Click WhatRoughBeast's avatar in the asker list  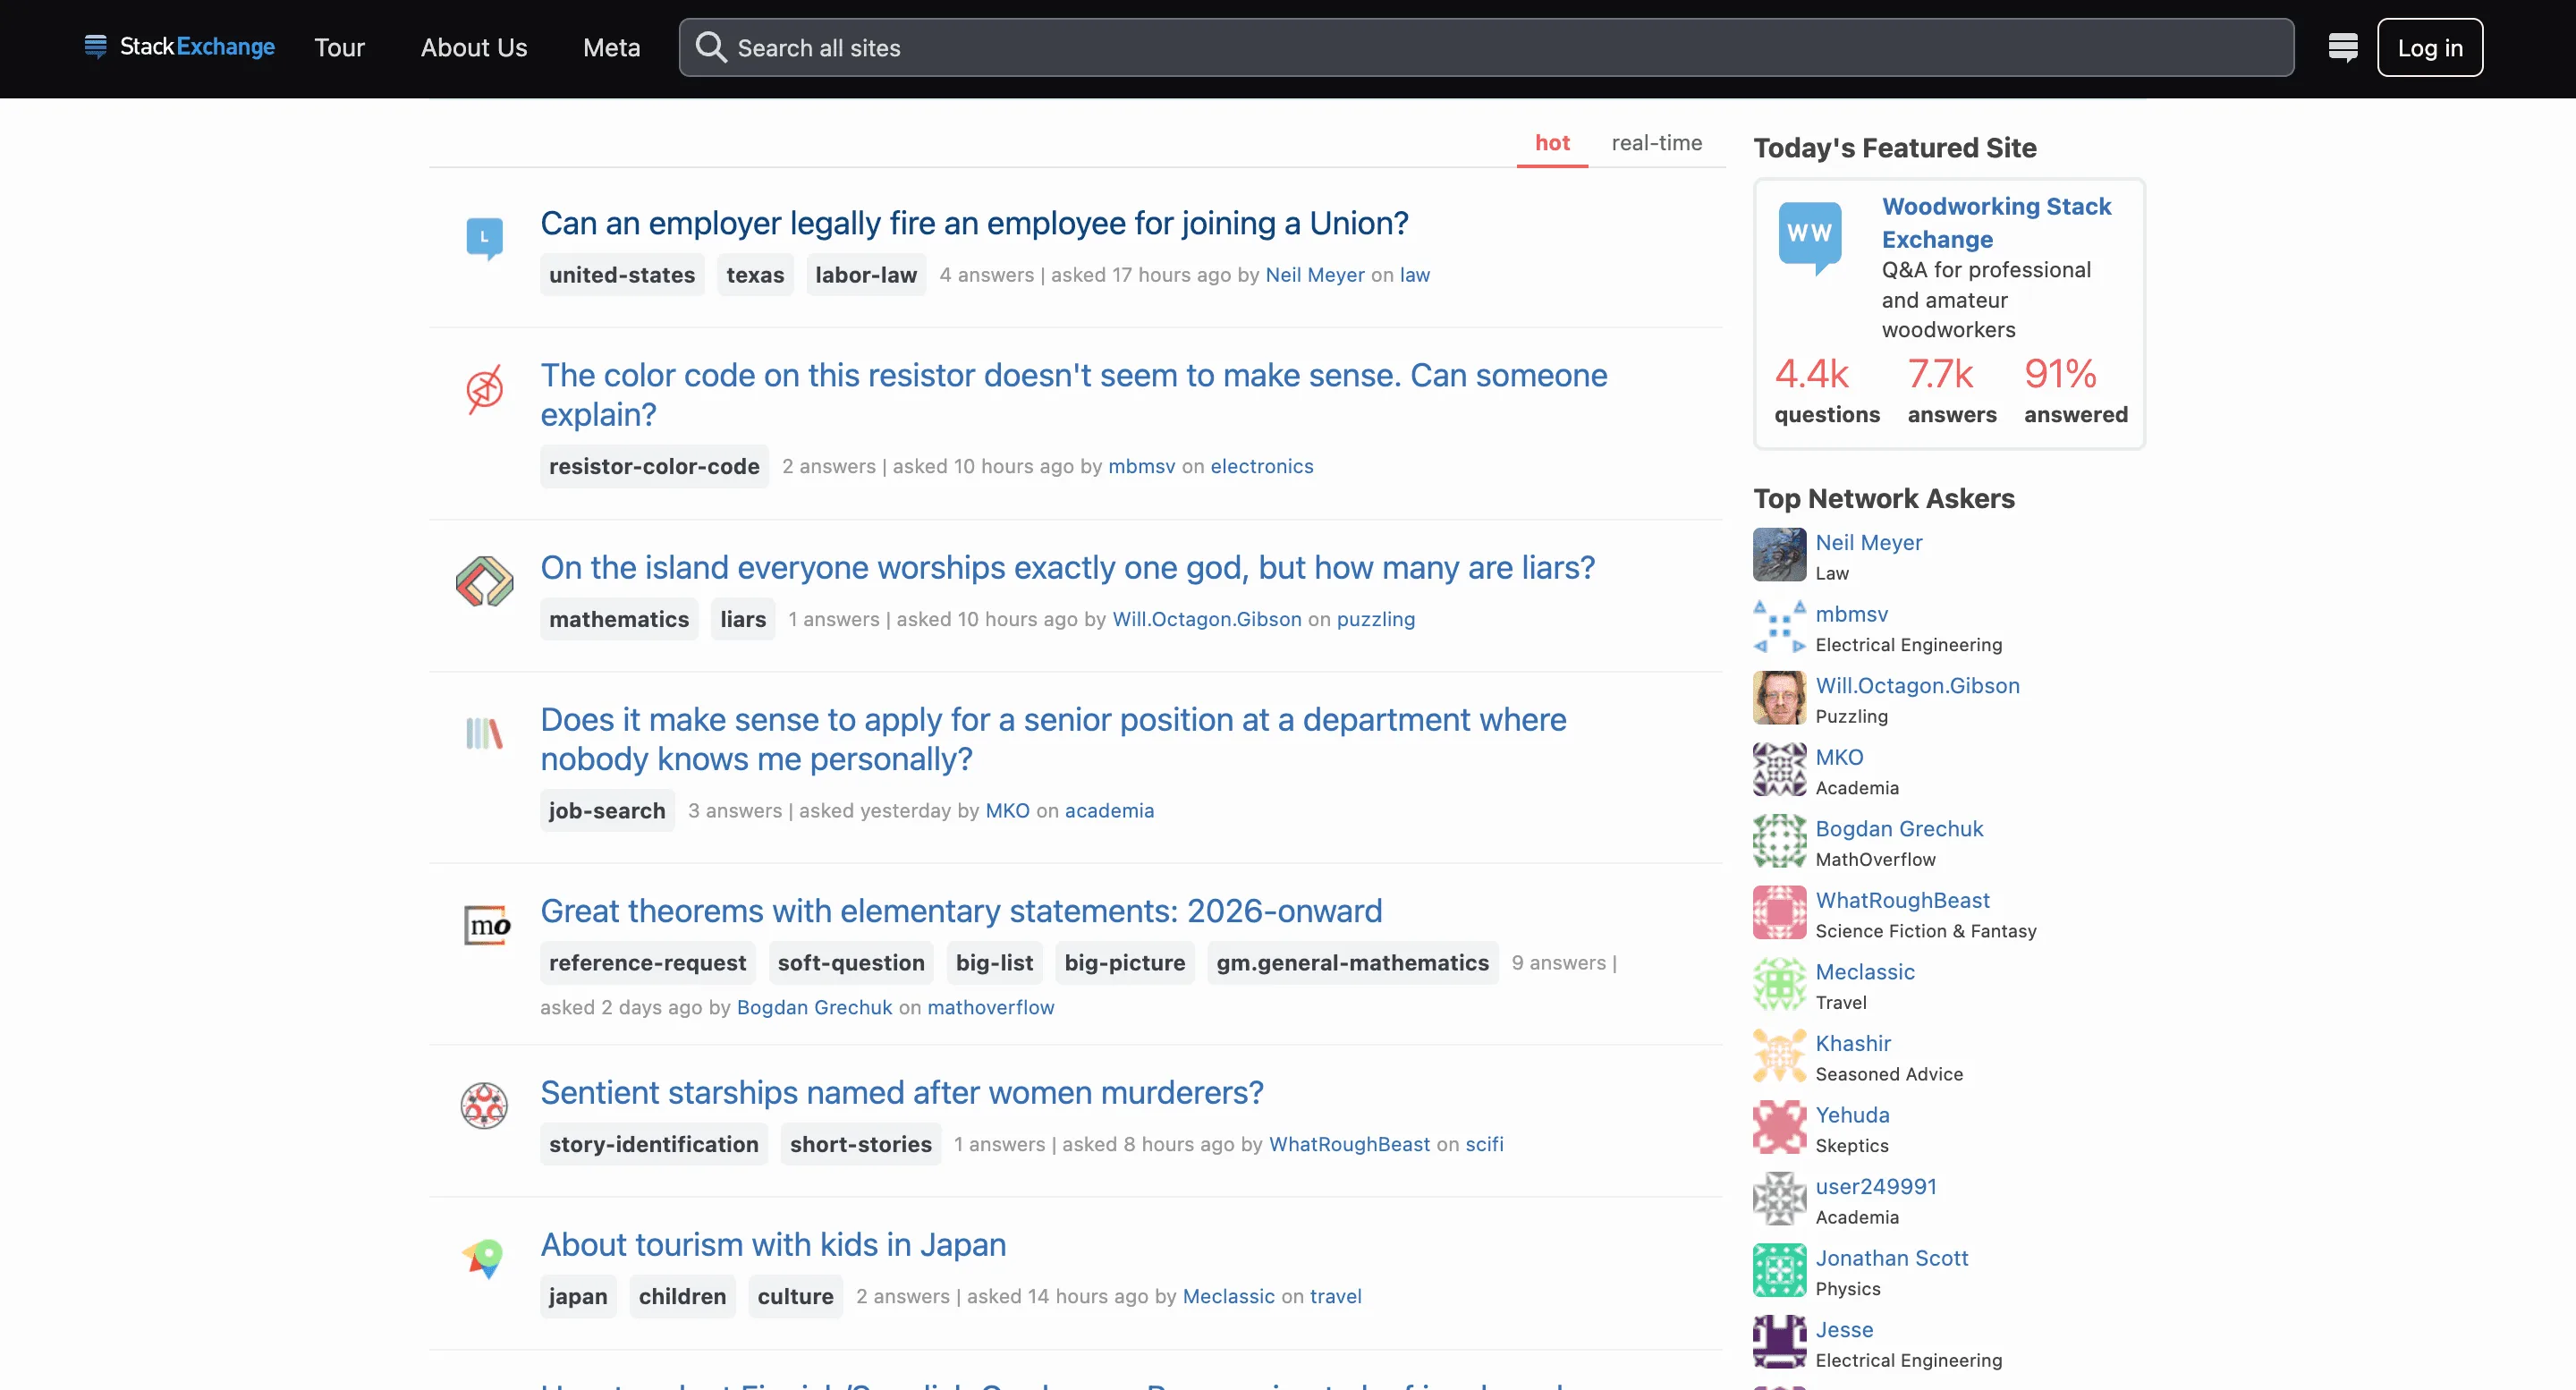pos(1779,912)
